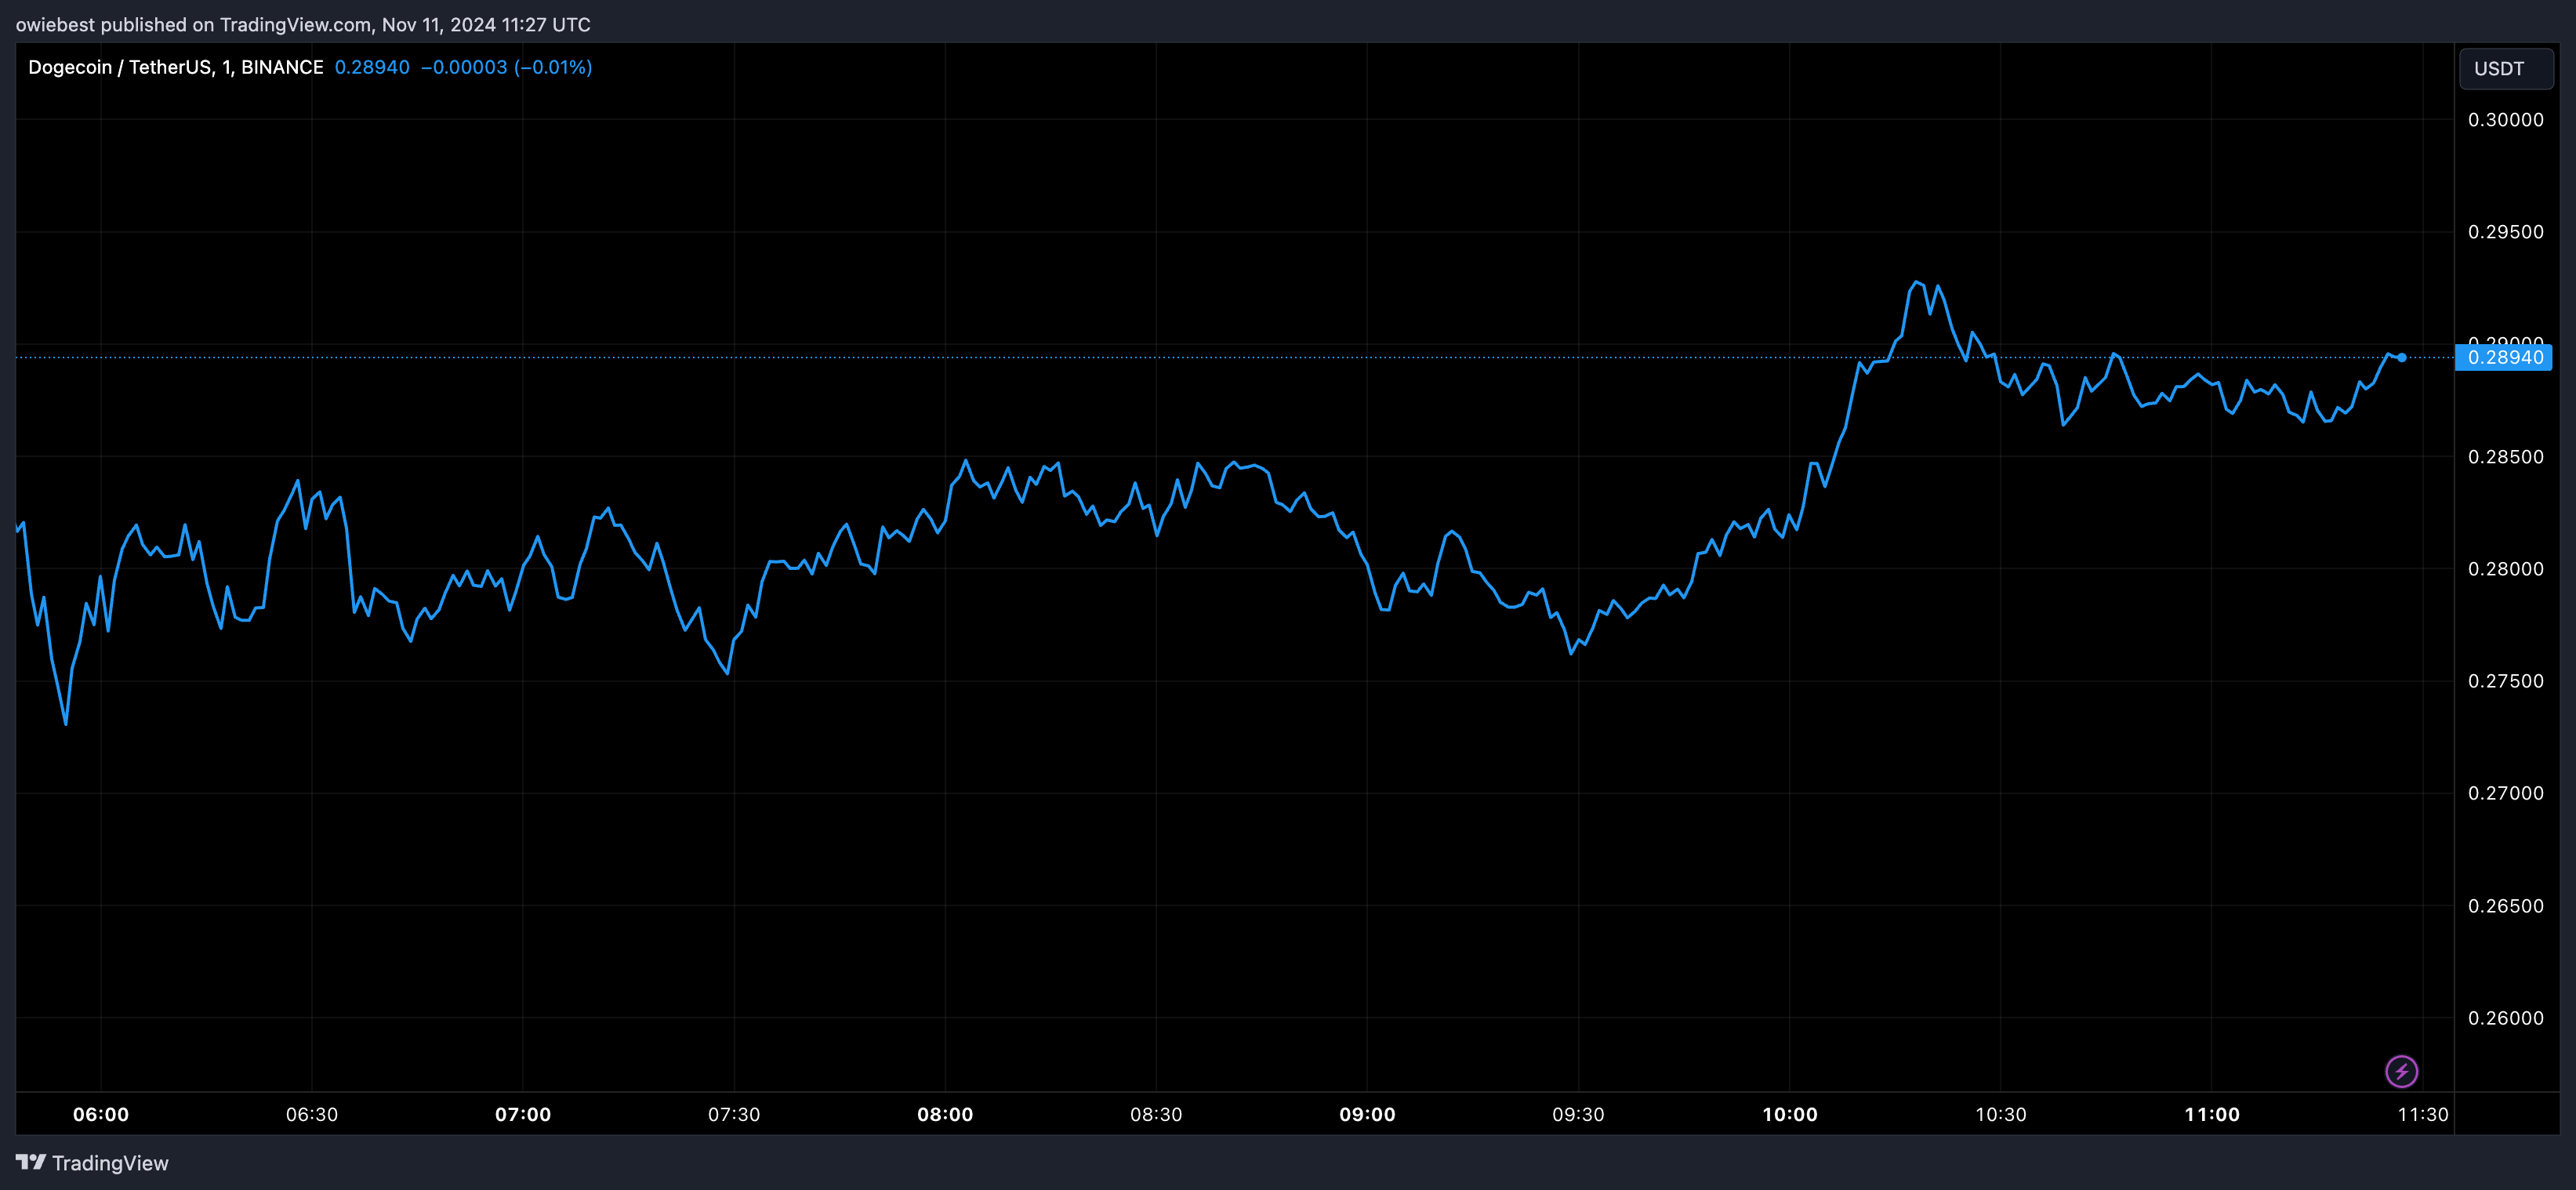Click the 08:30 time axis label
Image resolution: width=2576 pixels, height=1190 pixels.
click(1156, 1114)
